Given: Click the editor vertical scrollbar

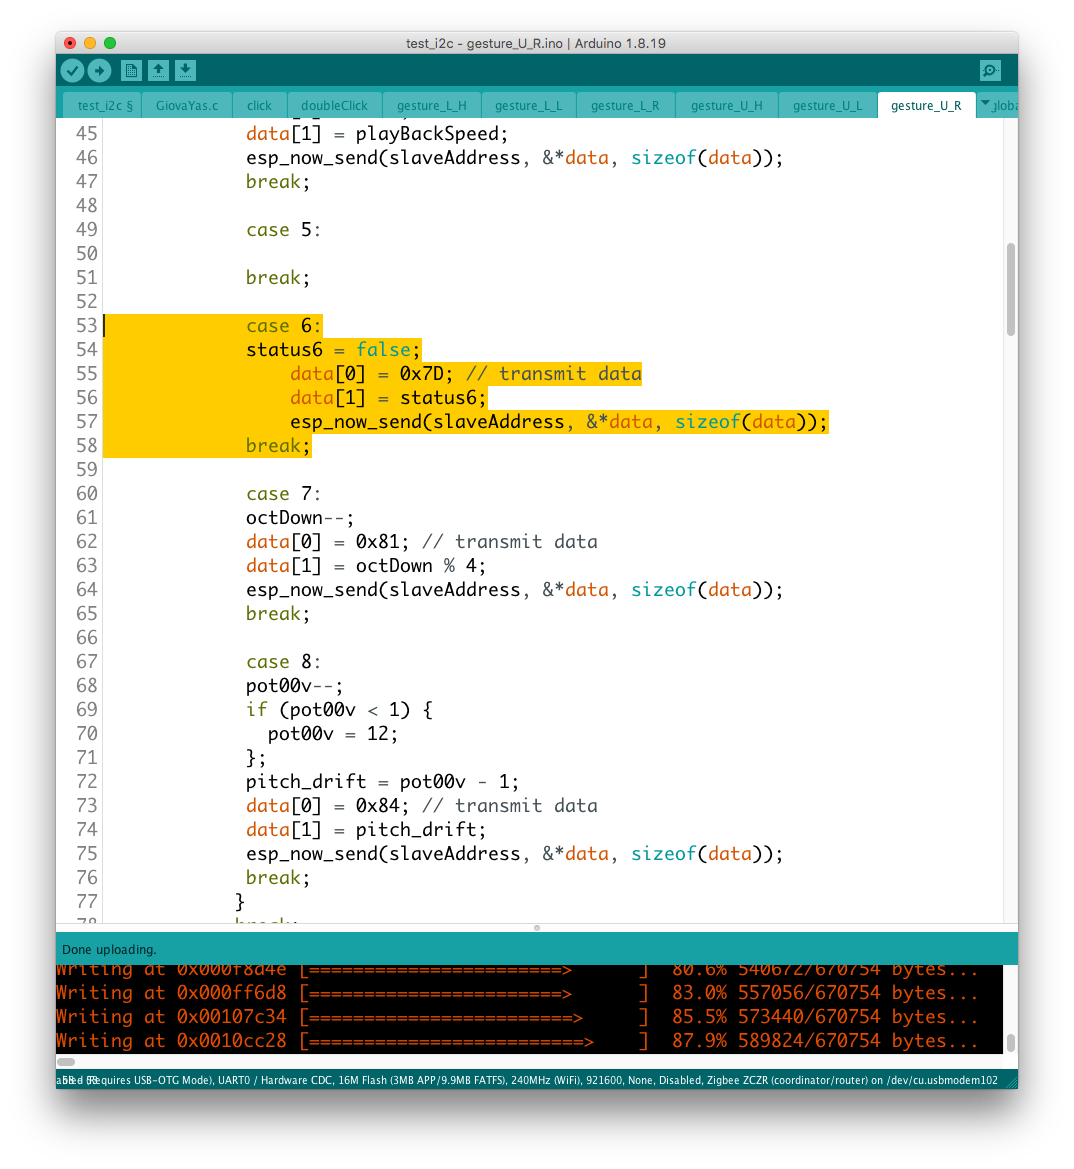Looking at the screenshot, I should point(1010,290).
